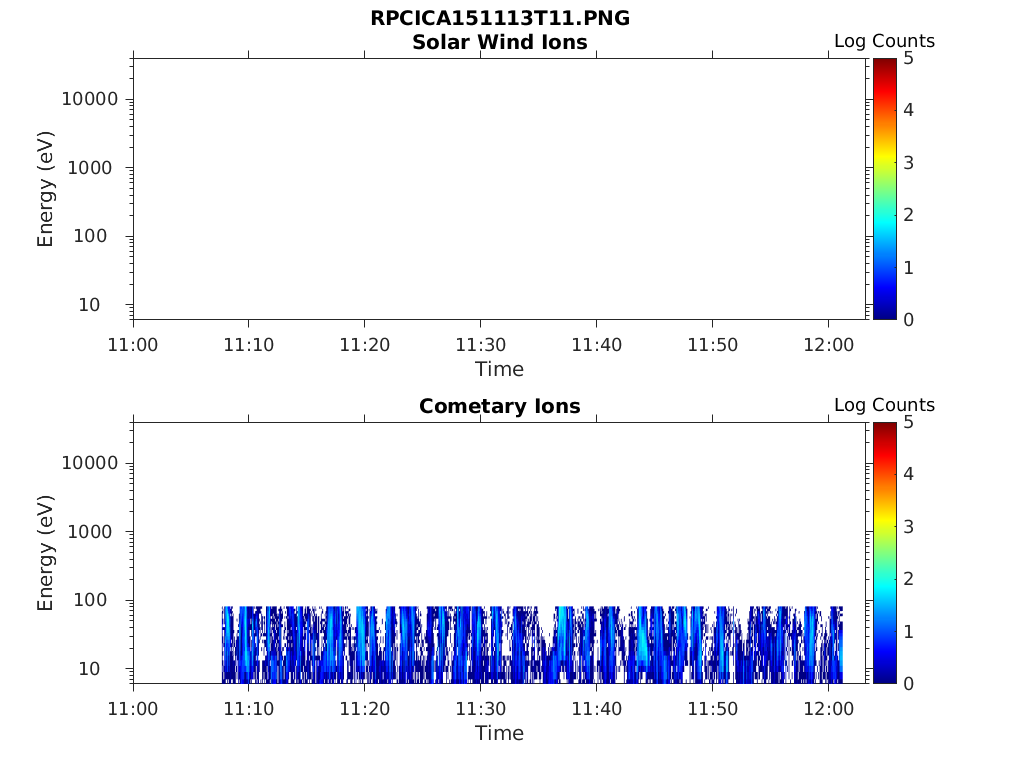Click the 0 label on Solar Wind colorbar

pyautogui.click(x=908, y=320)
